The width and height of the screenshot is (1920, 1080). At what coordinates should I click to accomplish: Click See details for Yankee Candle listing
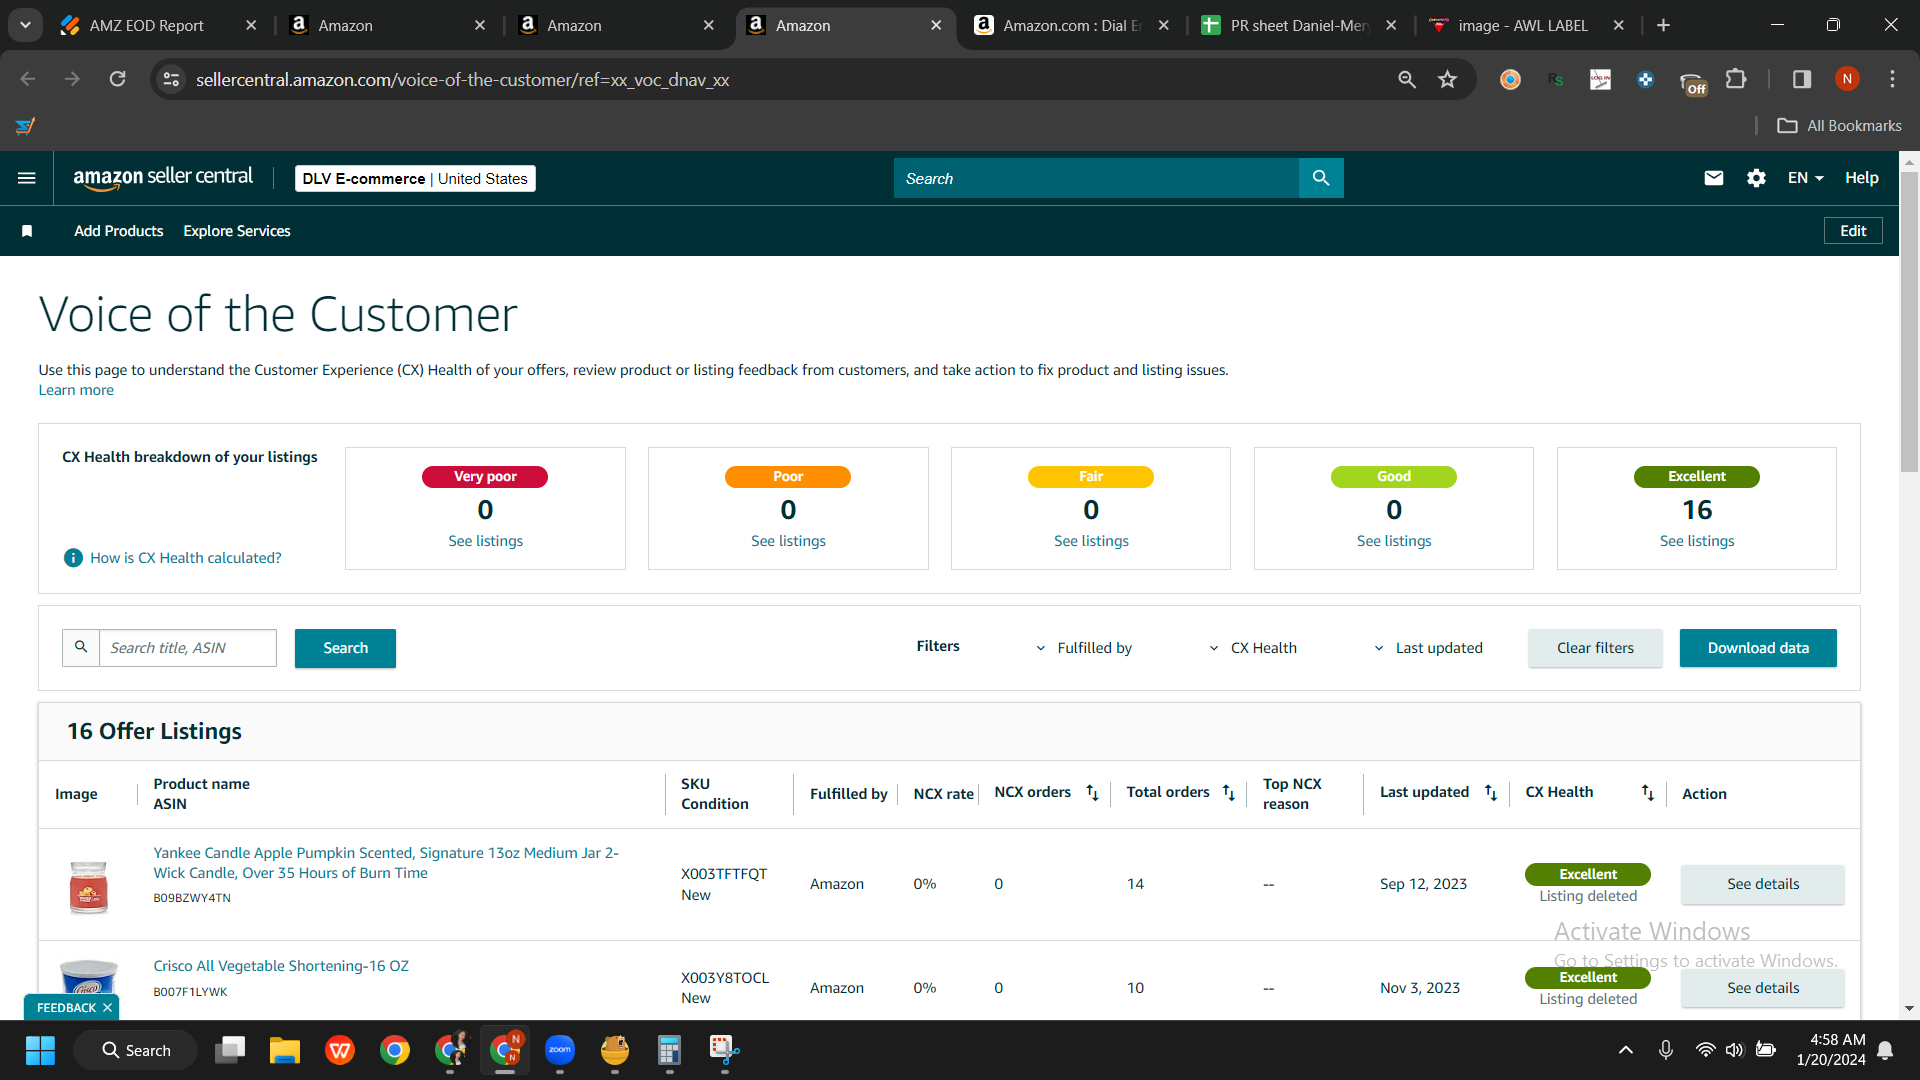1762,884
